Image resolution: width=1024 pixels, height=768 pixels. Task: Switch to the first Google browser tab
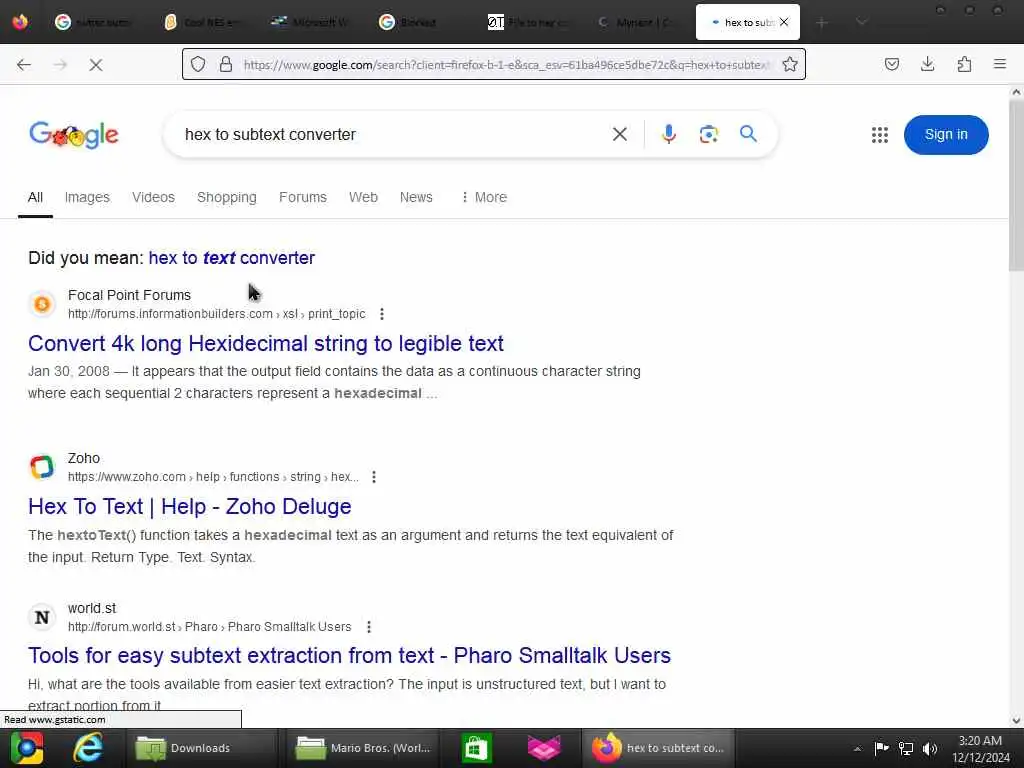click(95, 22)
